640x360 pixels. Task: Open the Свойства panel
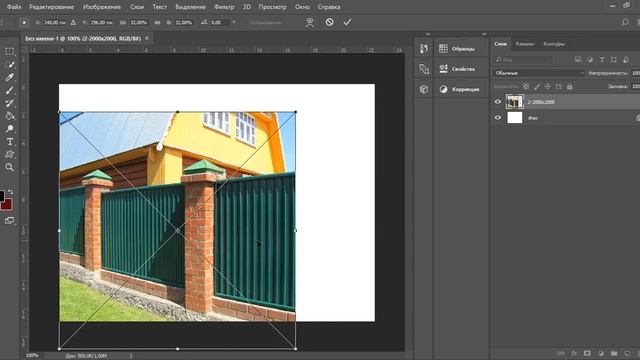pos(462,69)
